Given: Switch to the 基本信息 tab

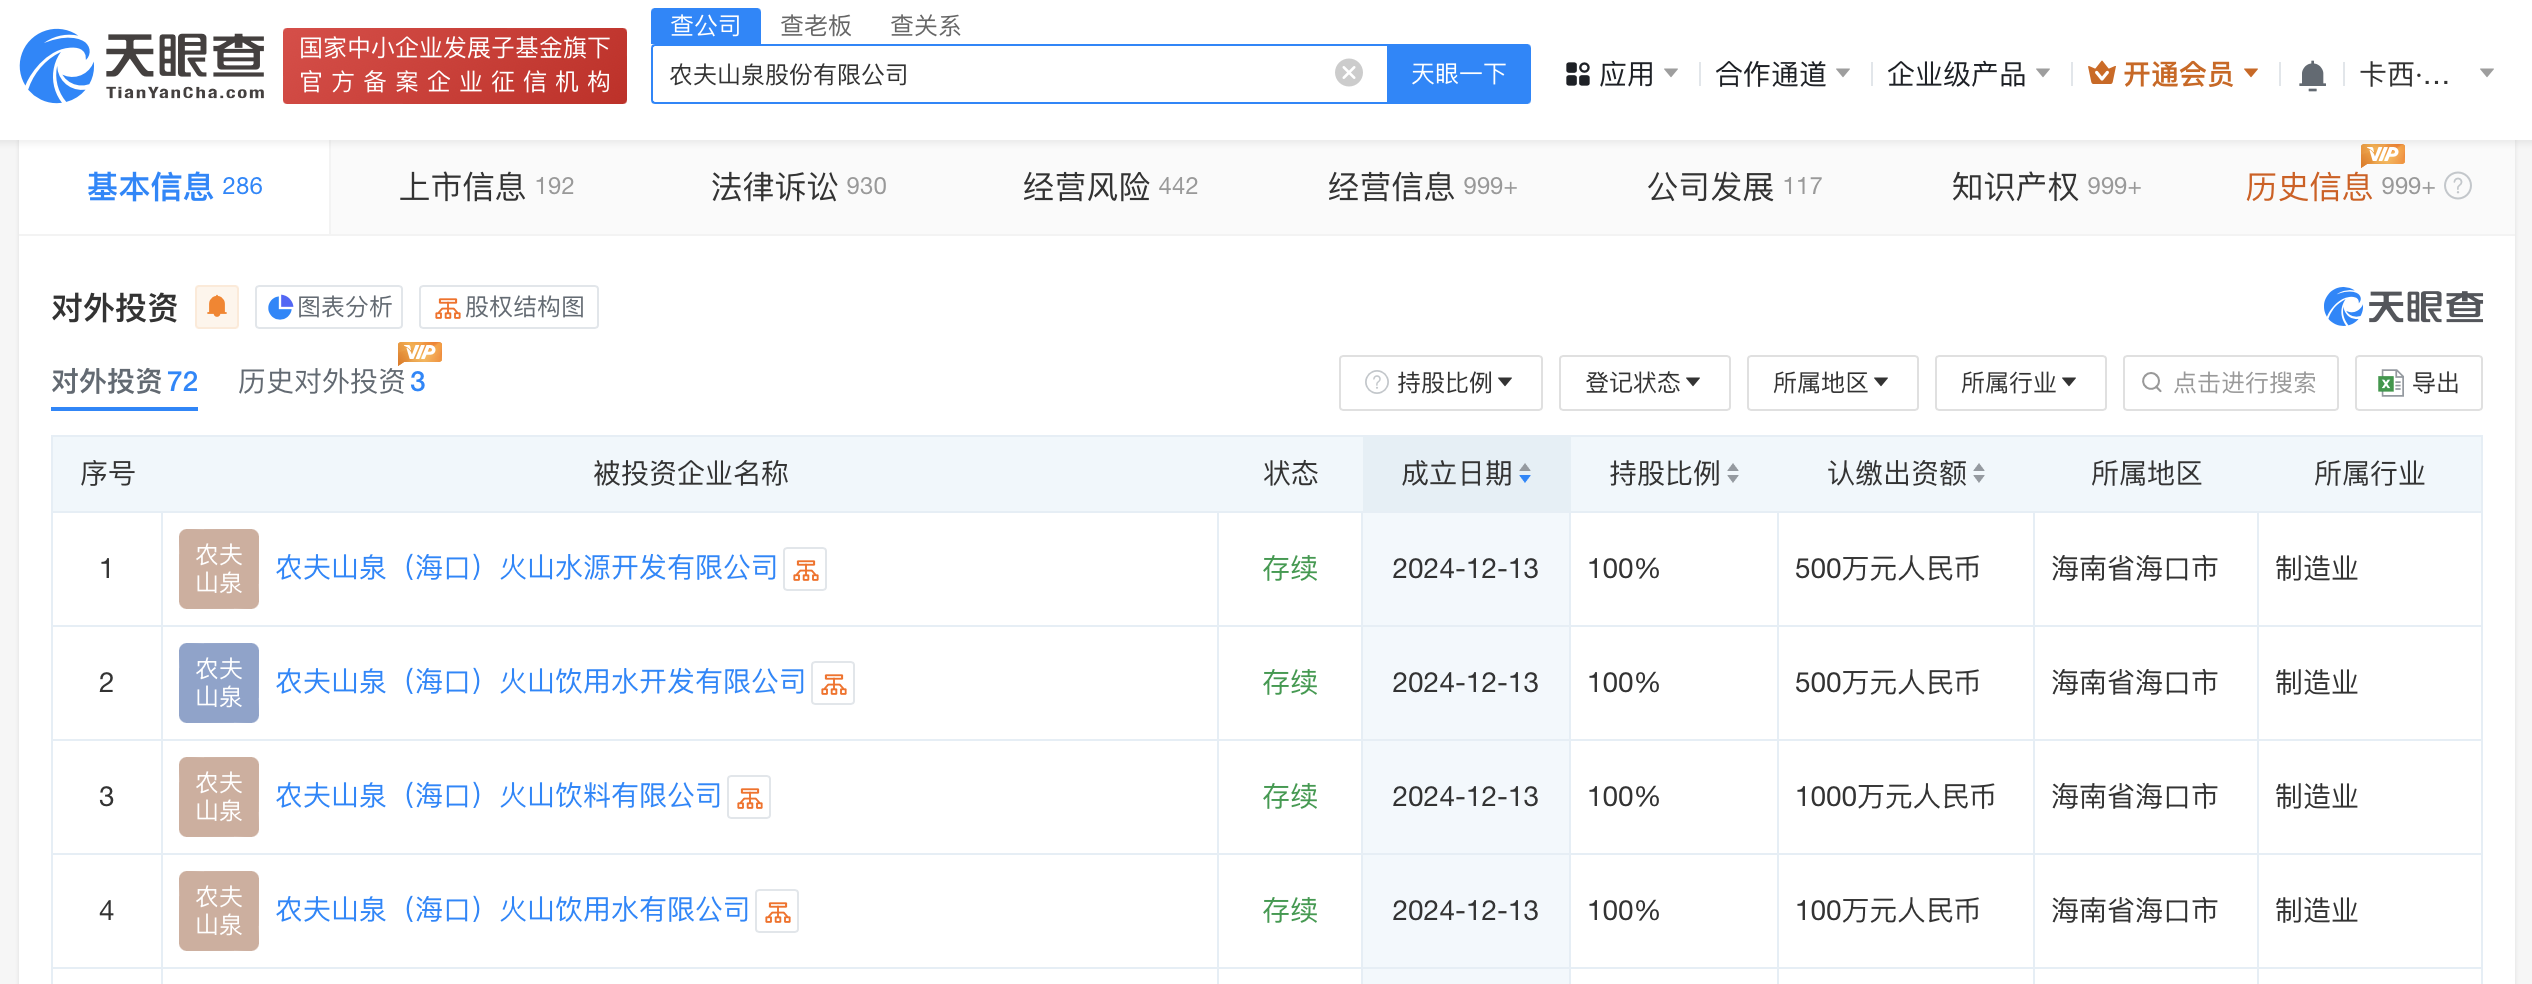Looking at the screenshot, I should tap(175, 187).
